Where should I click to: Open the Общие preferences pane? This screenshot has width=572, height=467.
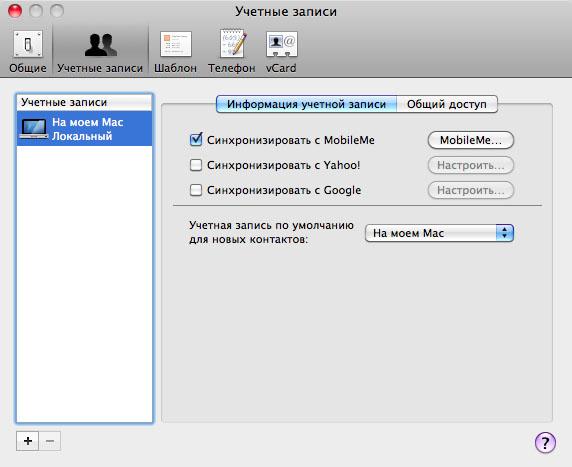[28, 51]
